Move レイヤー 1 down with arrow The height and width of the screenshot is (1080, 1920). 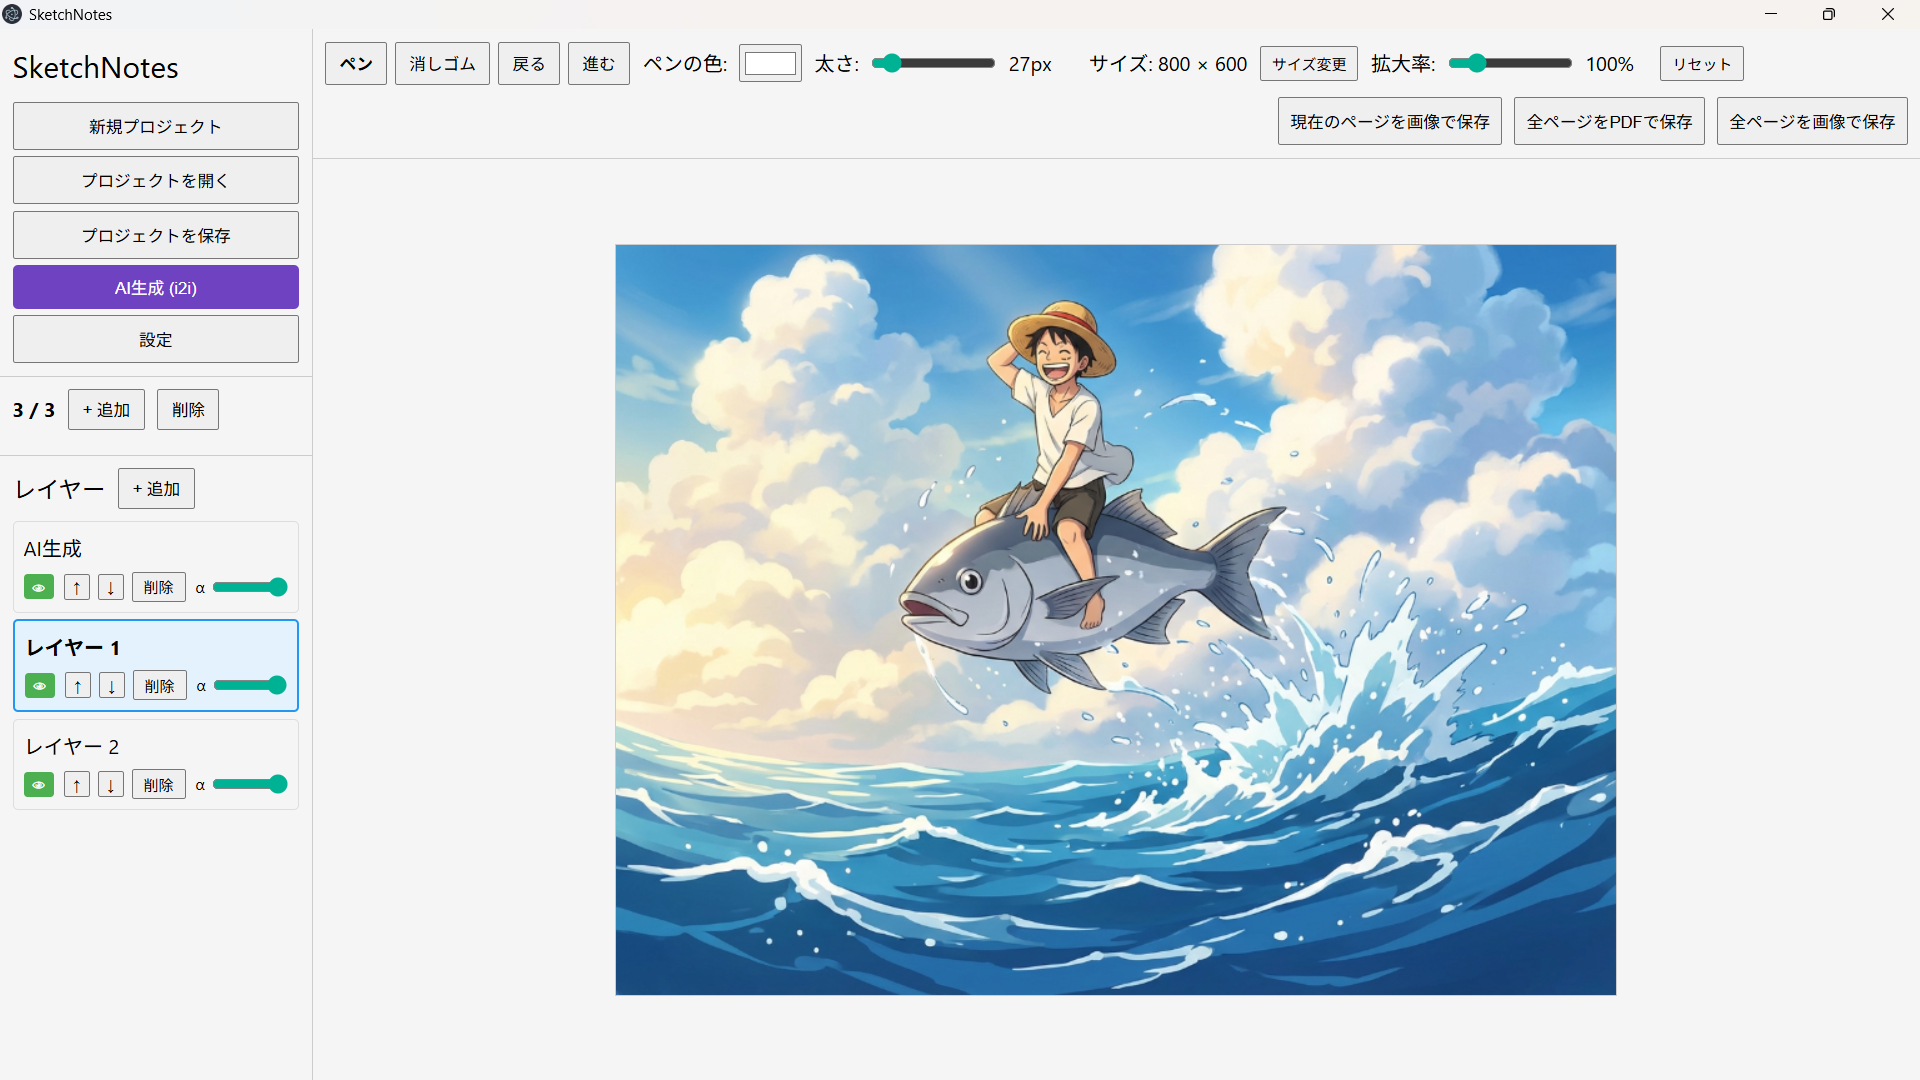click(112, 685)
